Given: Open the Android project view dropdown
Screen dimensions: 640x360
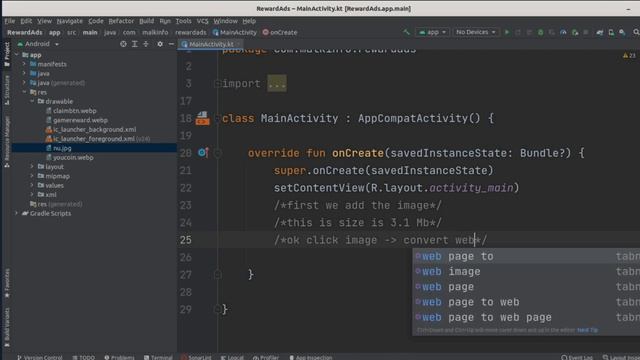Looking at the screenshot, I should tap(38, 44).
